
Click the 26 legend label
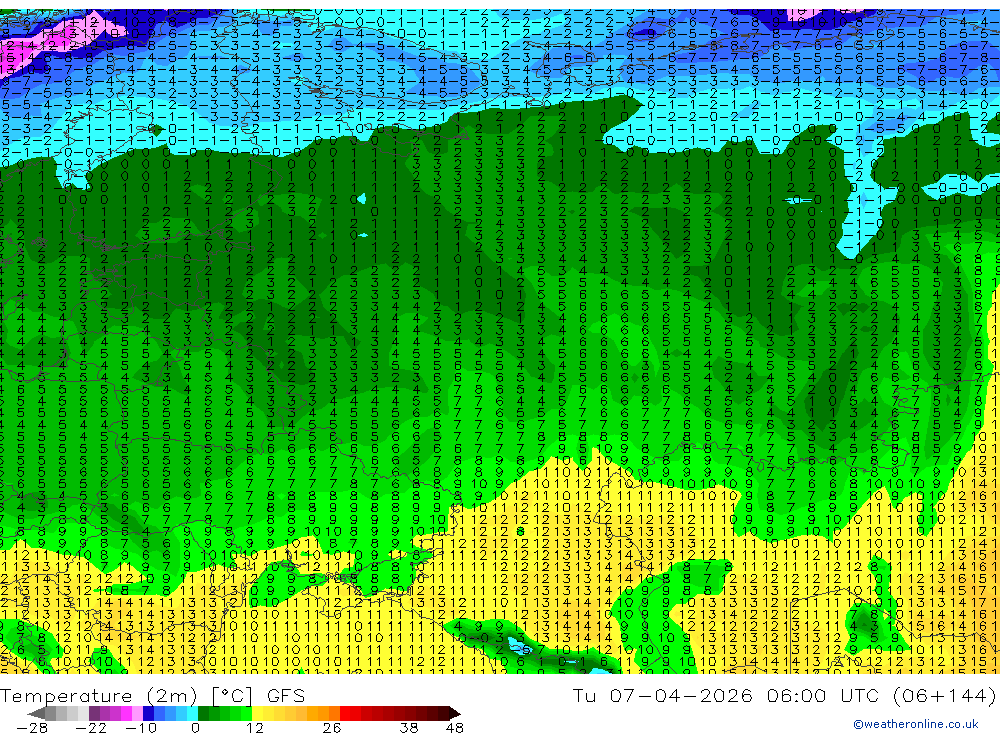(x=331, y=728)
